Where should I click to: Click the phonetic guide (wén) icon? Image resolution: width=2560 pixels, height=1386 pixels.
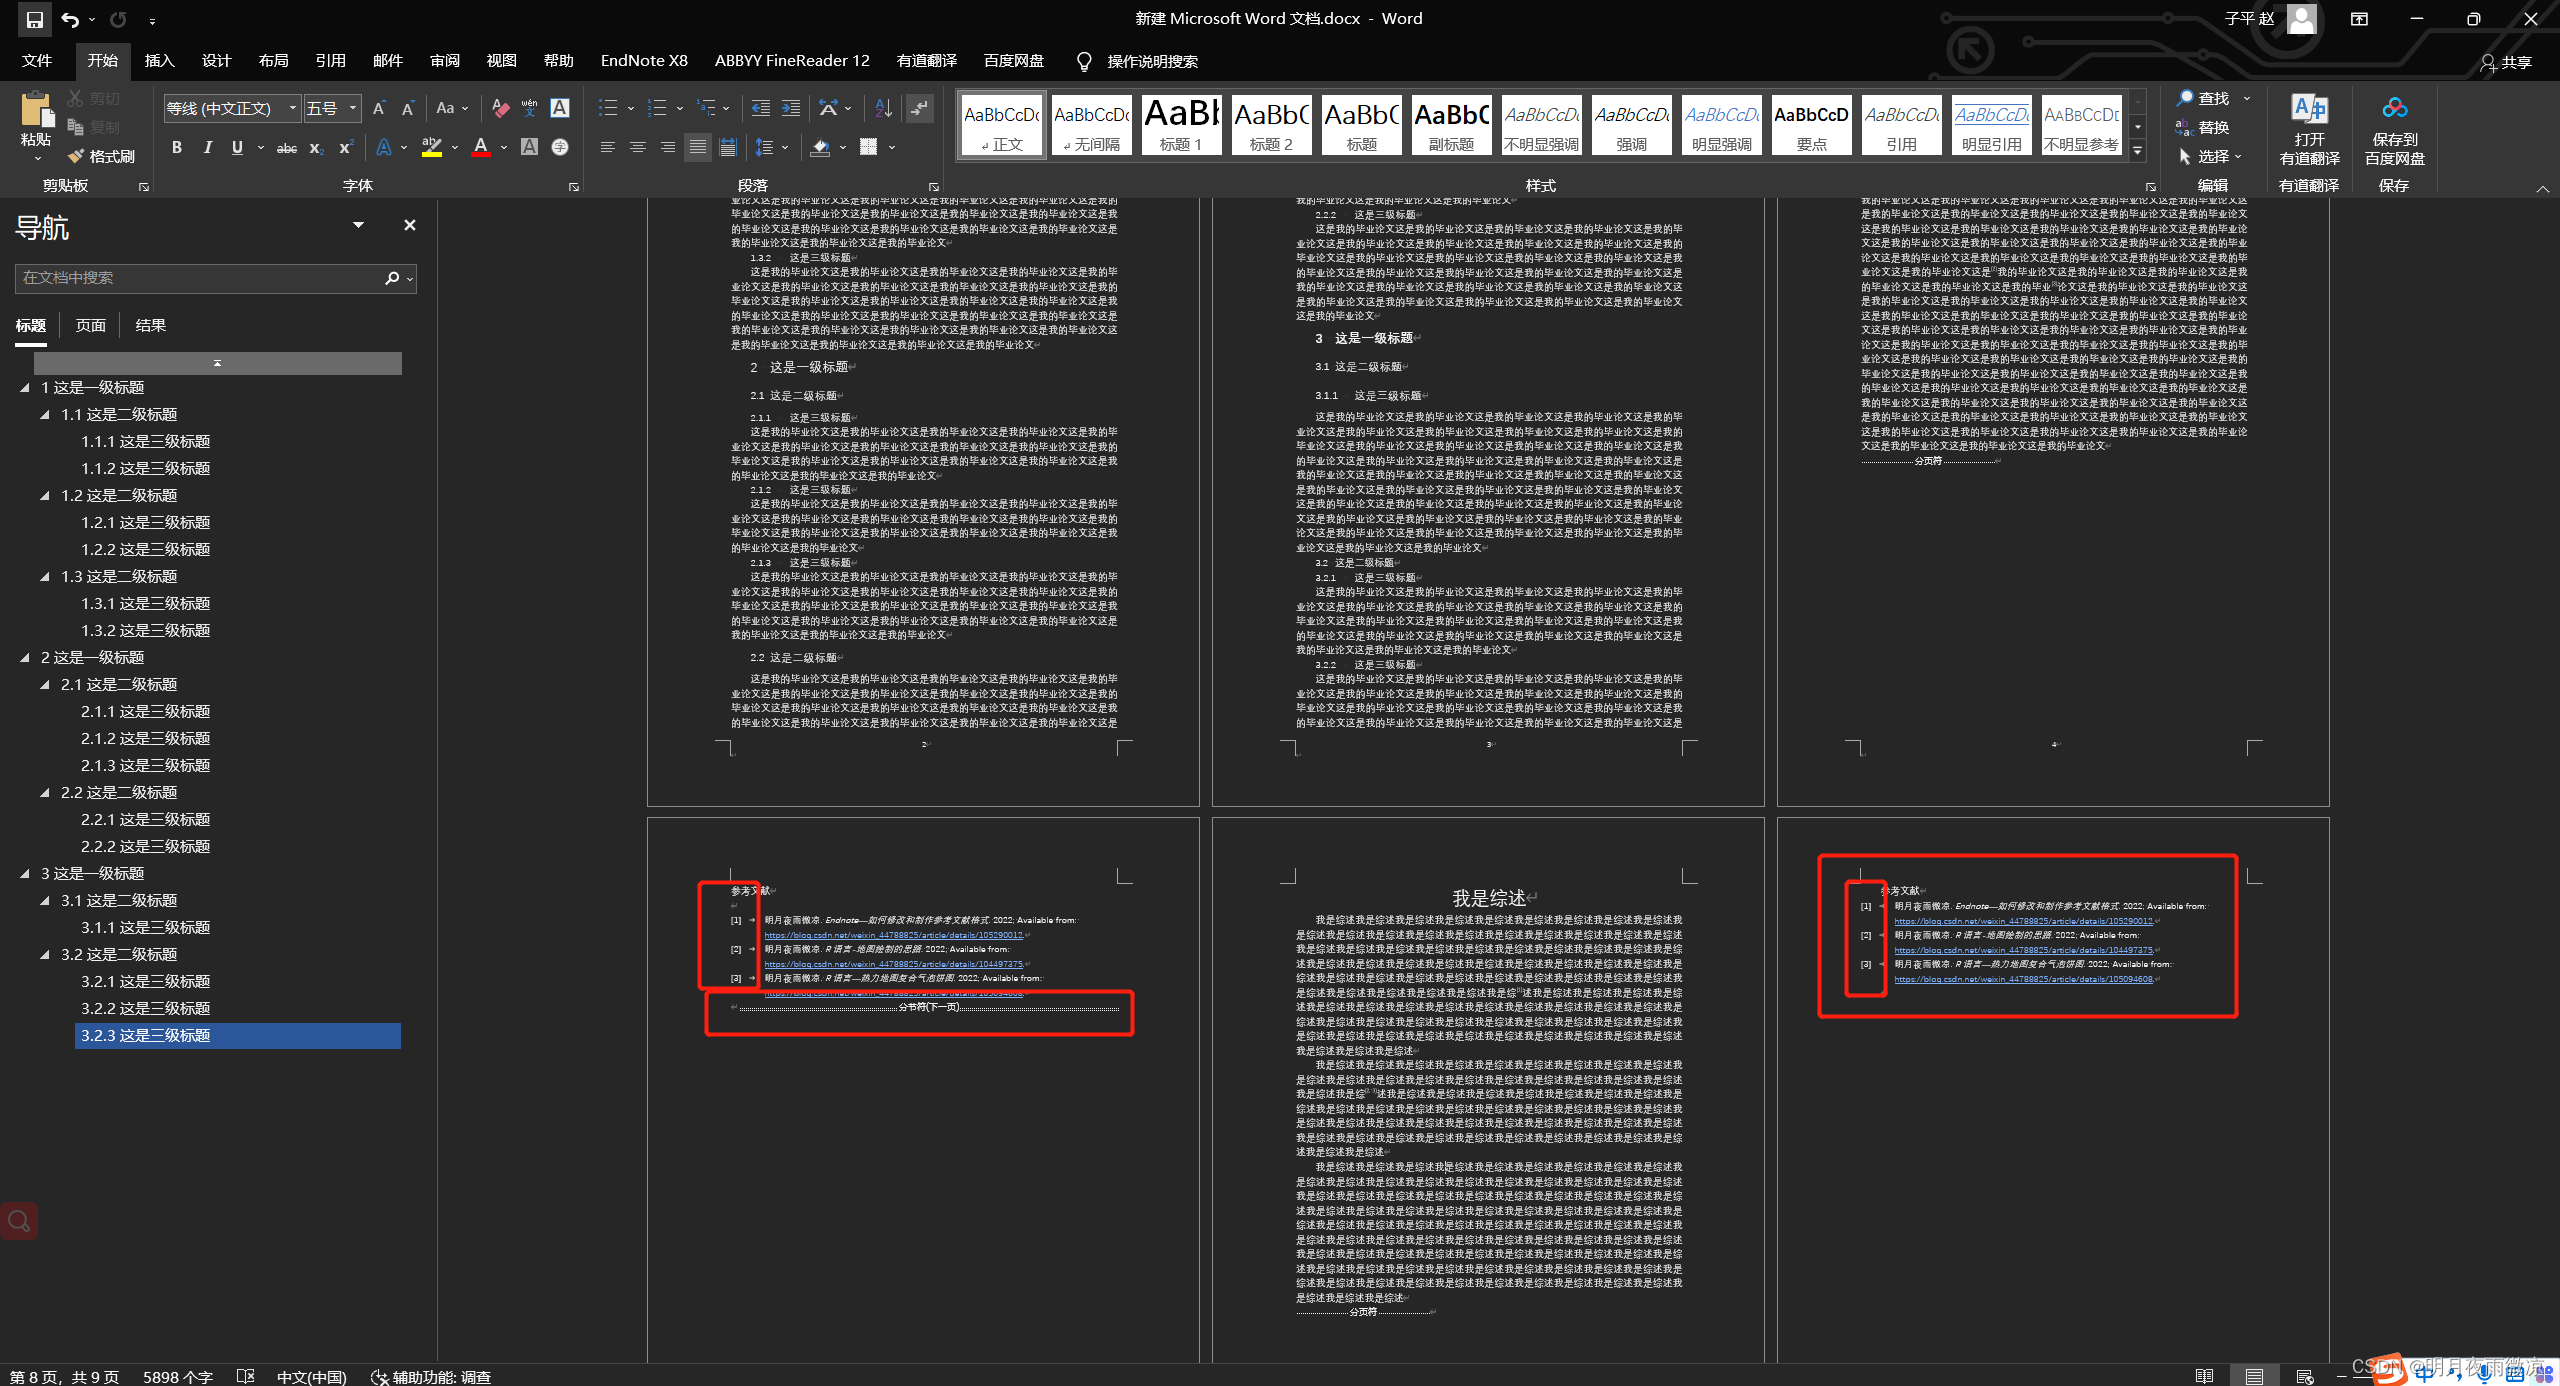pos(529,108)
